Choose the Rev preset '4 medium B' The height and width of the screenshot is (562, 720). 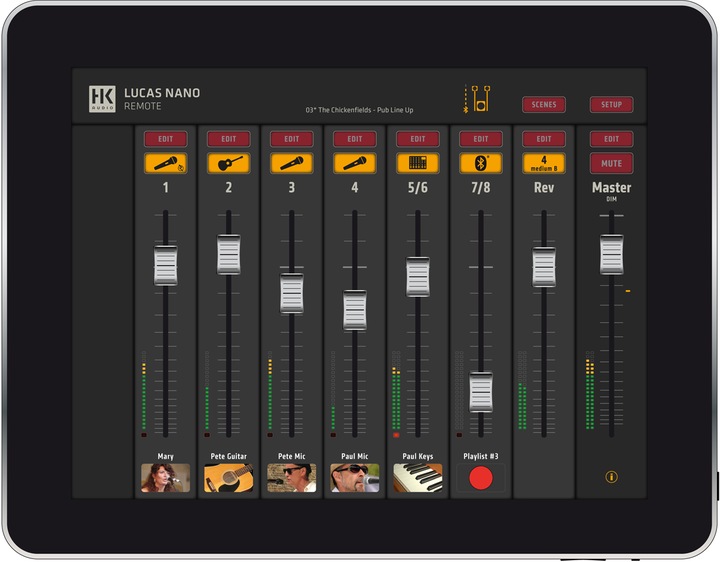tap(544, 163)
